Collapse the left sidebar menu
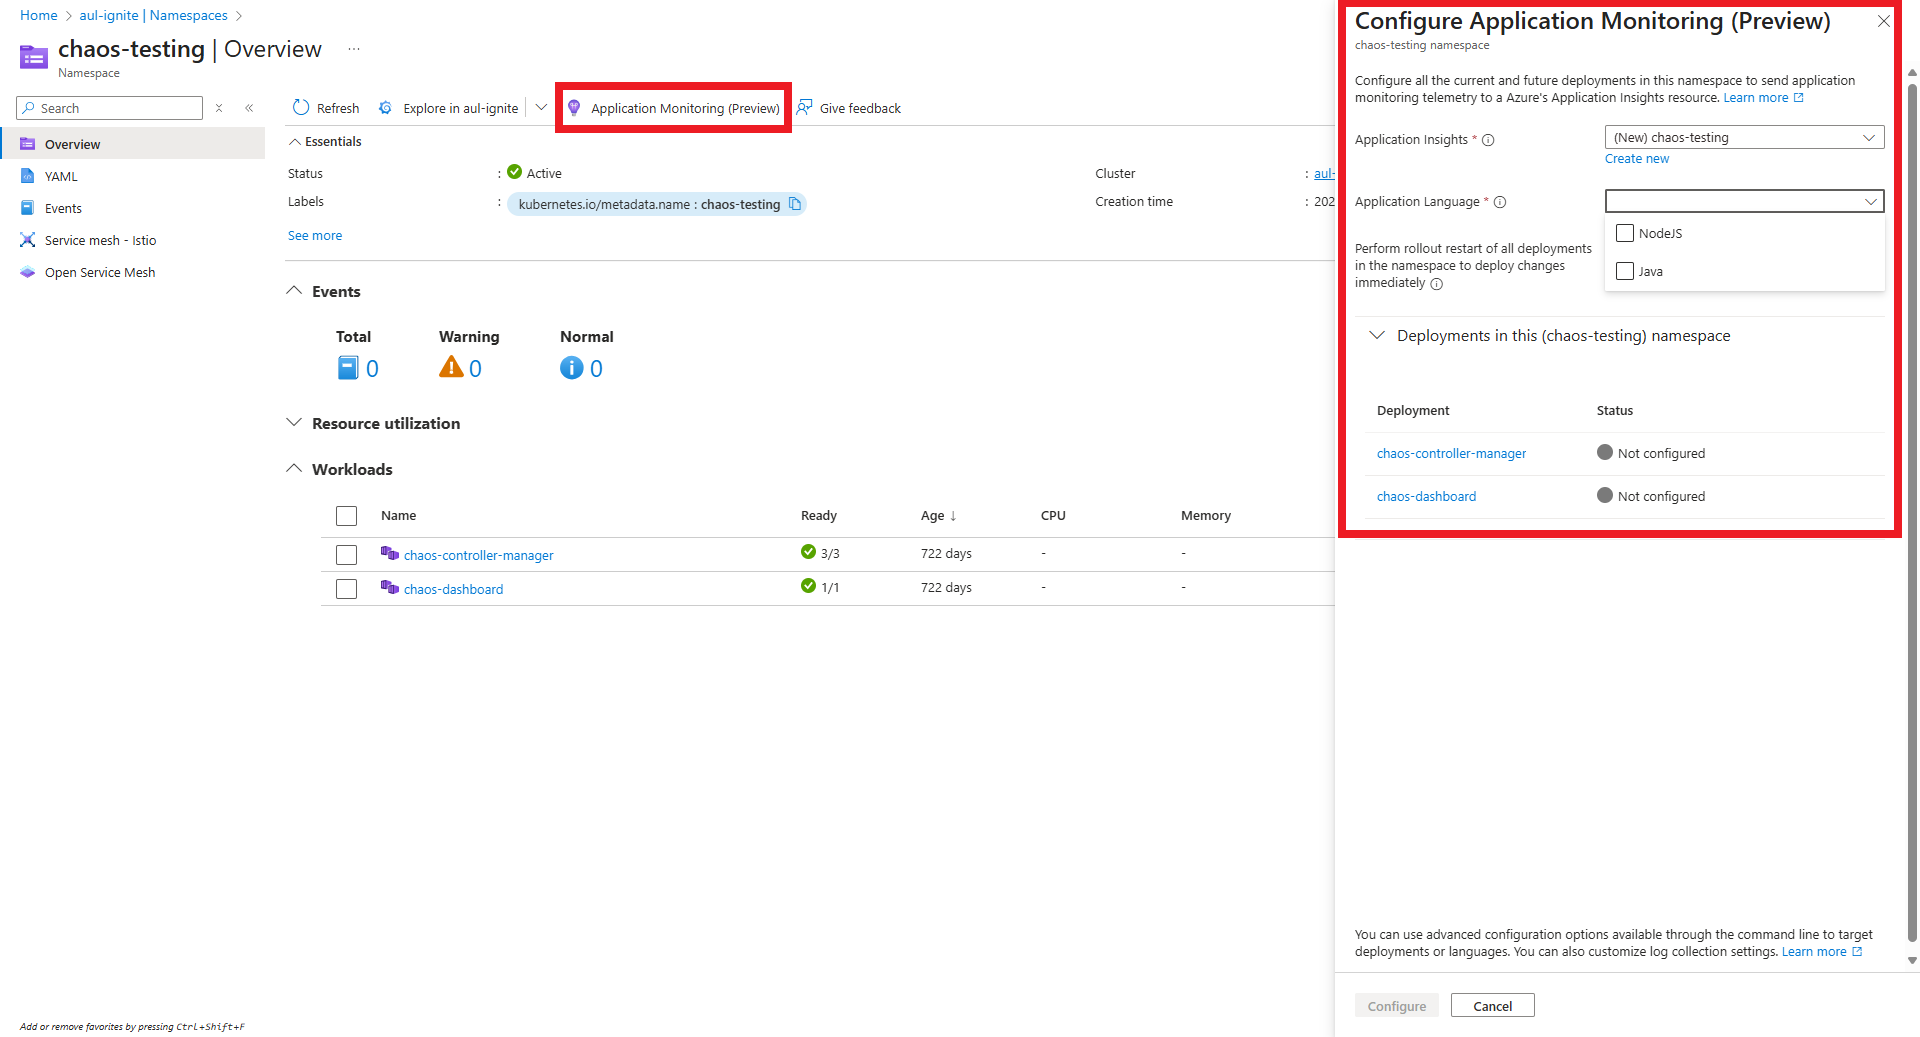 (249, 108)
